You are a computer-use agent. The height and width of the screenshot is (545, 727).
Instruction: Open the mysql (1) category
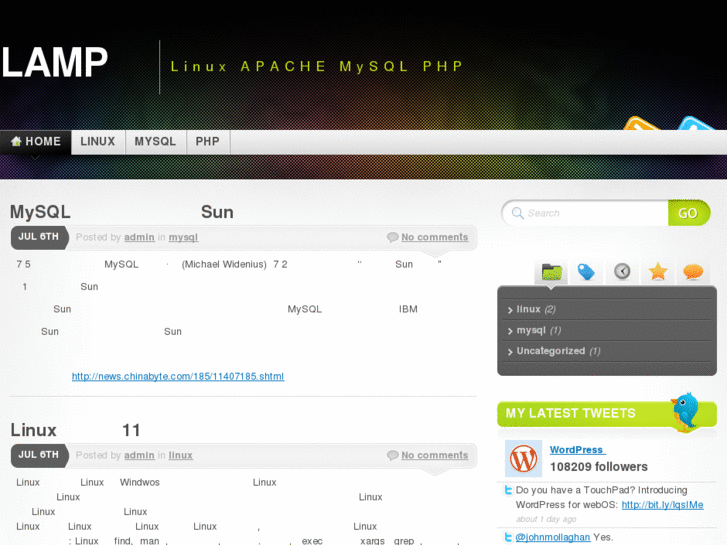pyautogui.click(x=539, y=330)
